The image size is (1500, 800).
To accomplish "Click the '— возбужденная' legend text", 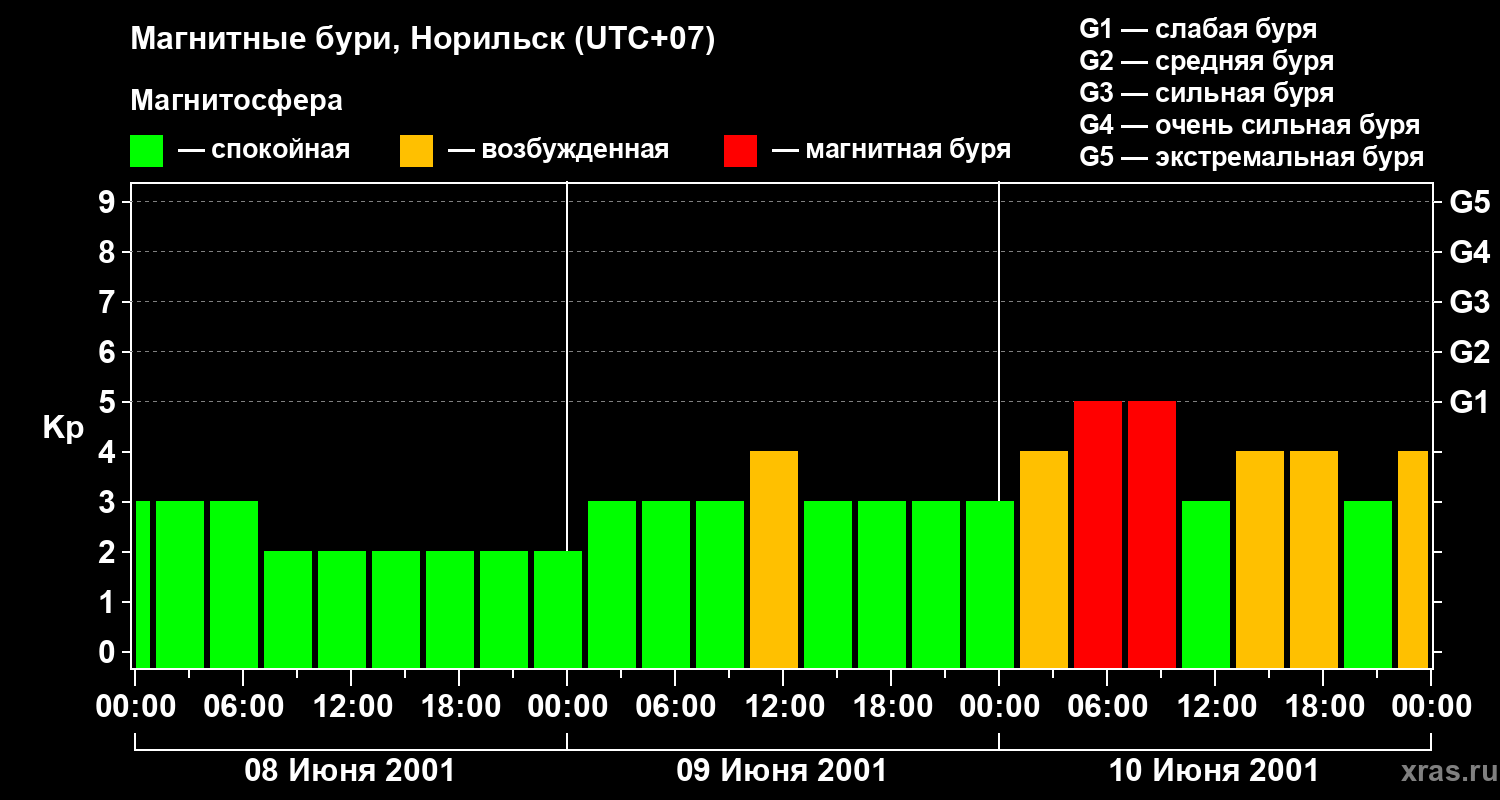I will tap(558, 150).
